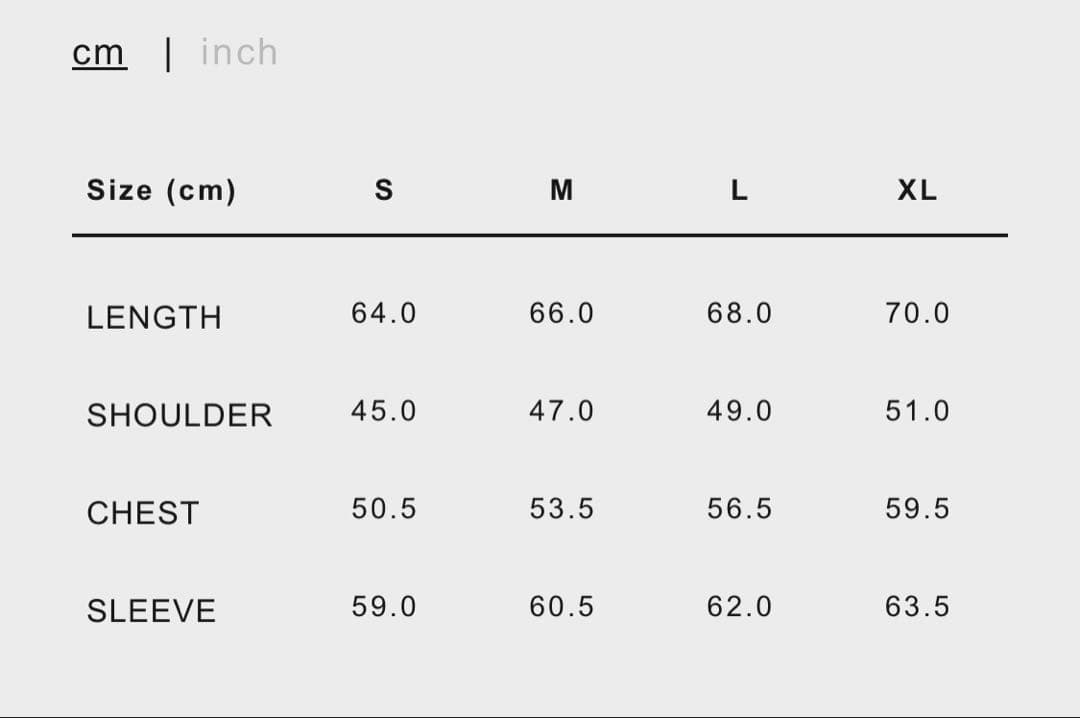Select the 62.0 sleeve value for L
This screenshot has width=1080, height=718.
[739, 607]
